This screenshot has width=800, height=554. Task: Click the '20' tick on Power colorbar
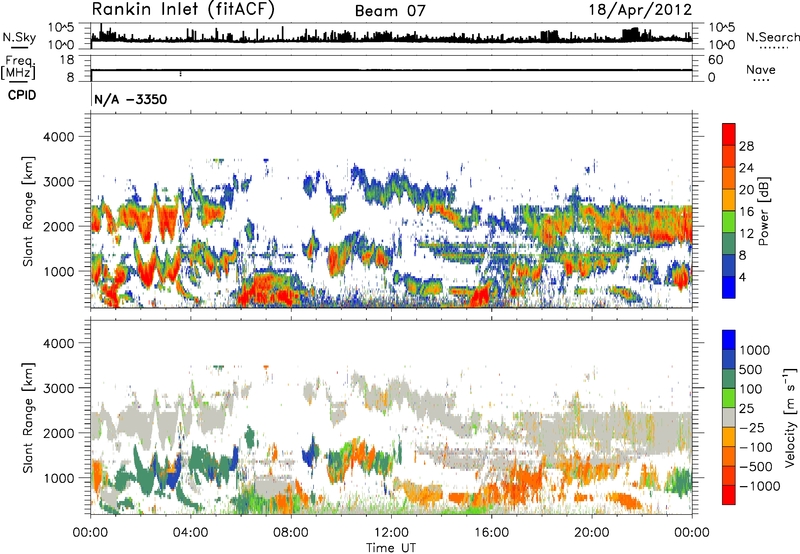click(x=746, y=190)
